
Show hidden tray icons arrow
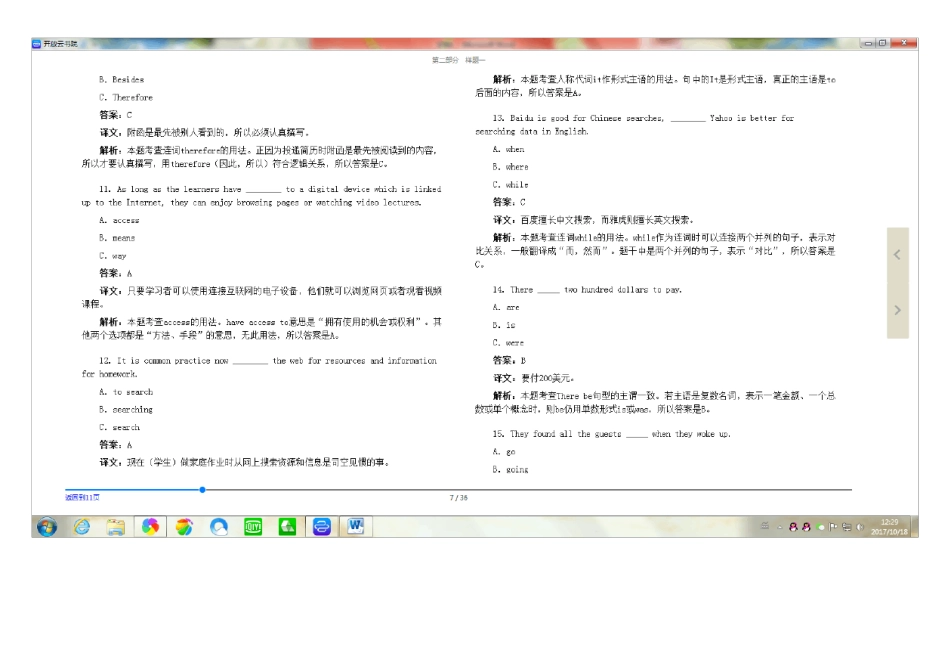780,527
